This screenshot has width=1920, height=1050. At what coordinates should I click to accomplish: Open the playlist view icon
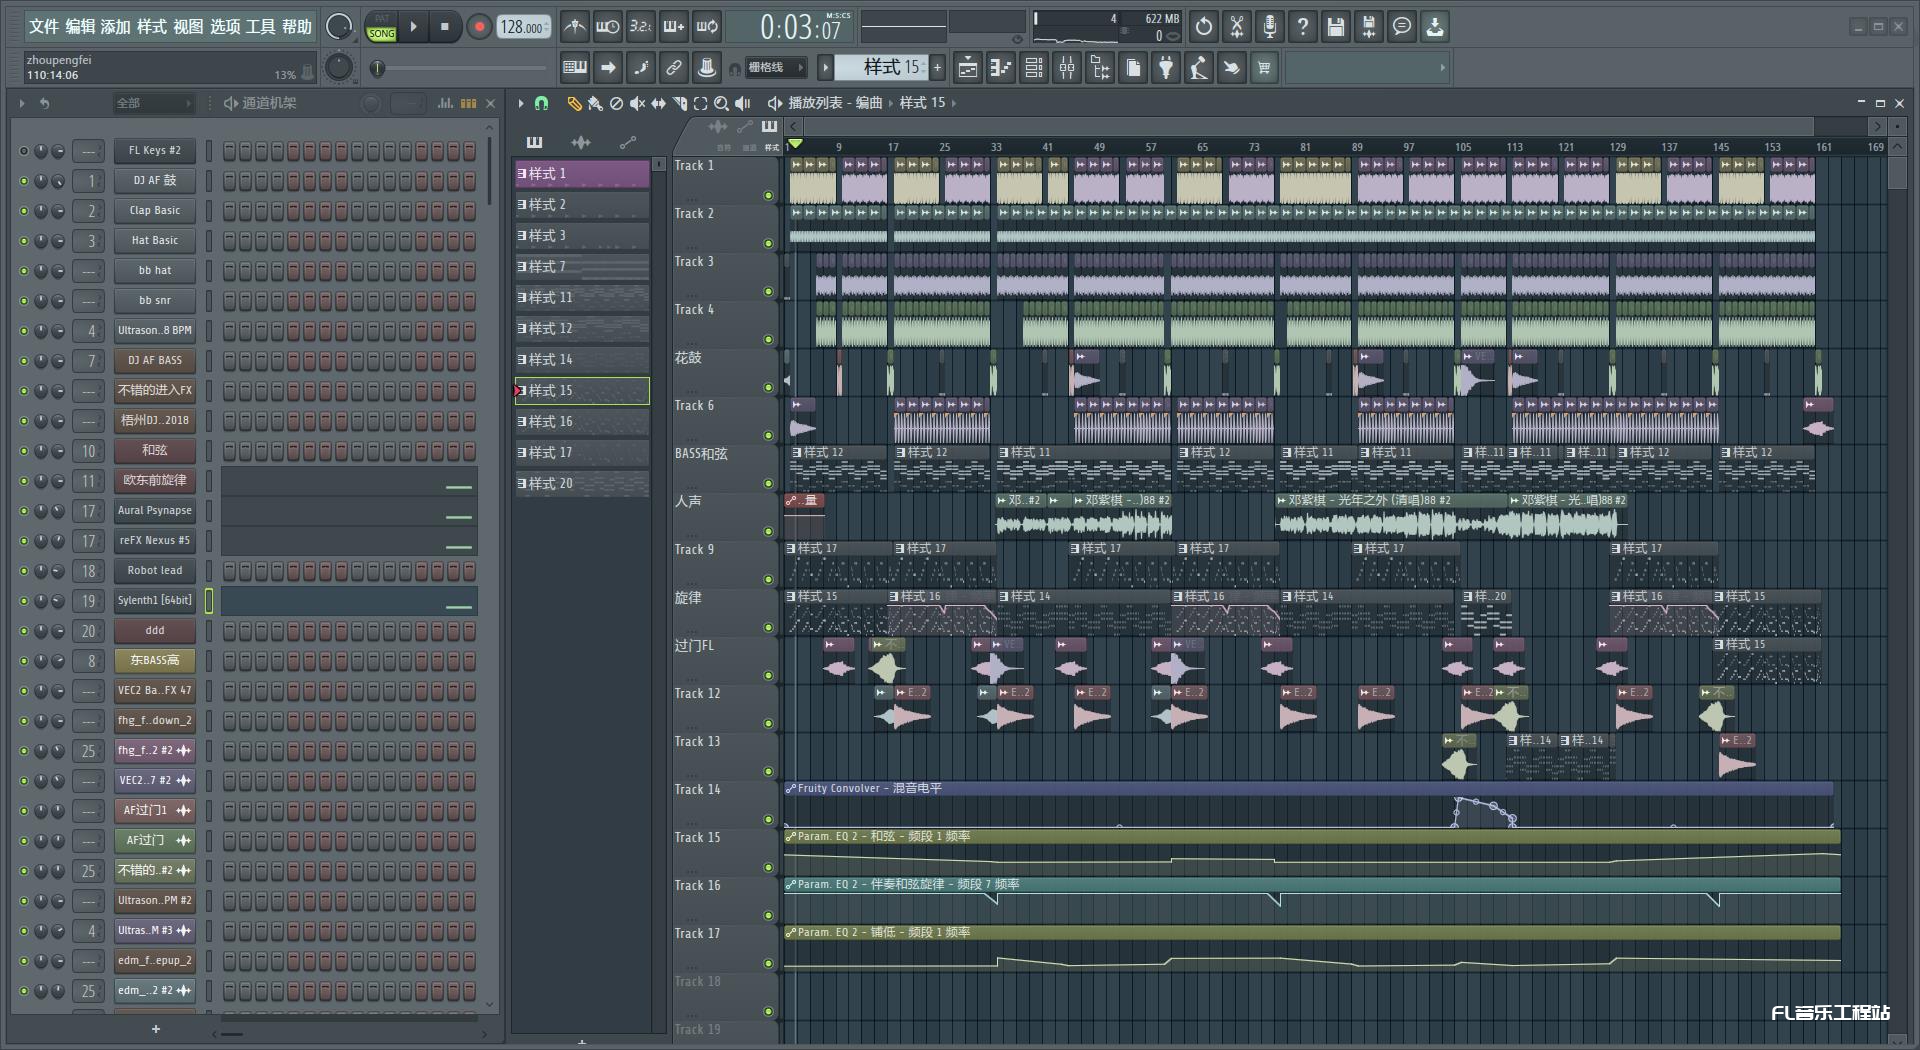[x=968, y=68]
